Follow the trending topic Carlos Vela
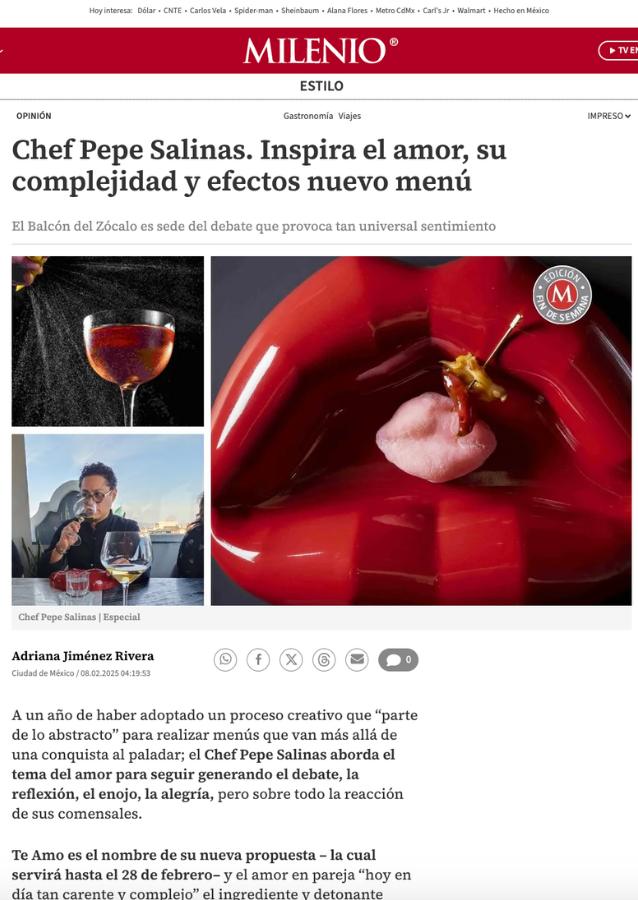Screen dimensions: 638x900 coord(208,10)
